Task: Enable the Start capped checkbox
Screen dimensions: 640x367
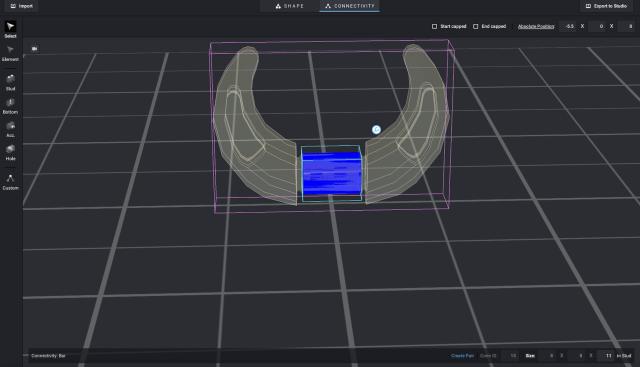Action: [x=434, y=27]
